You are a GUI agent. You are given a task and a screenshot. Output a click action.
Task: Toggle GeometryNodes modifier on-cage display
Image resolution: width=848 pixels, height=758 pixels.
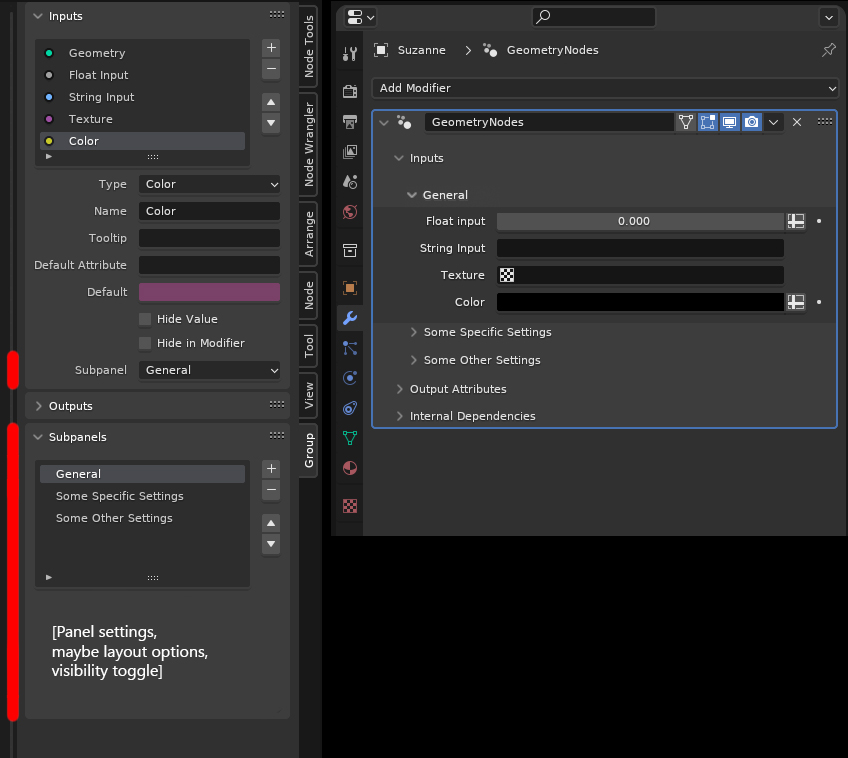coord(686,122)
